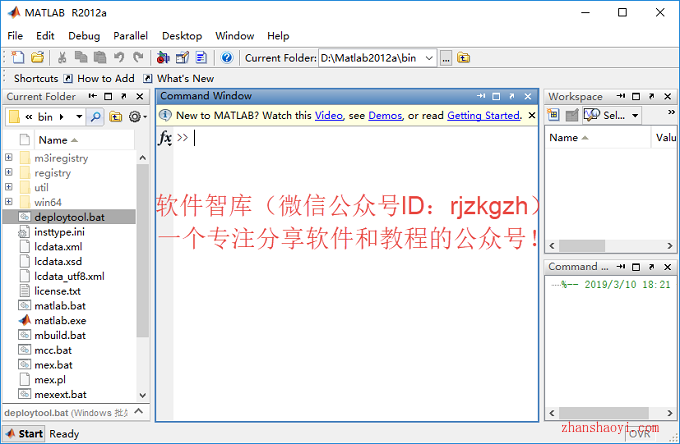Click the Current Folder vertical scrollbar thumb
The width and height of the screenshot is (680, 444).
tap(142, 251)
